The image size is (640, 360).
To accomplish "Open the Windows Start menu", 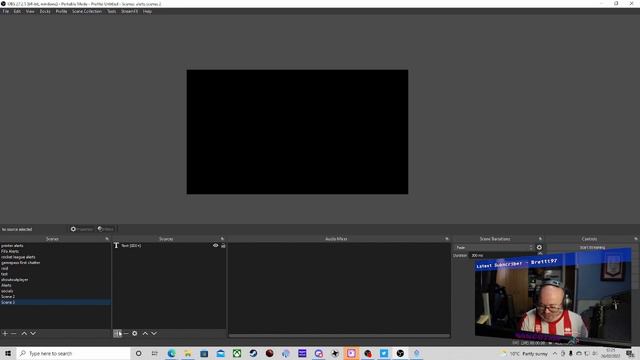I will [x=8, y=353].
